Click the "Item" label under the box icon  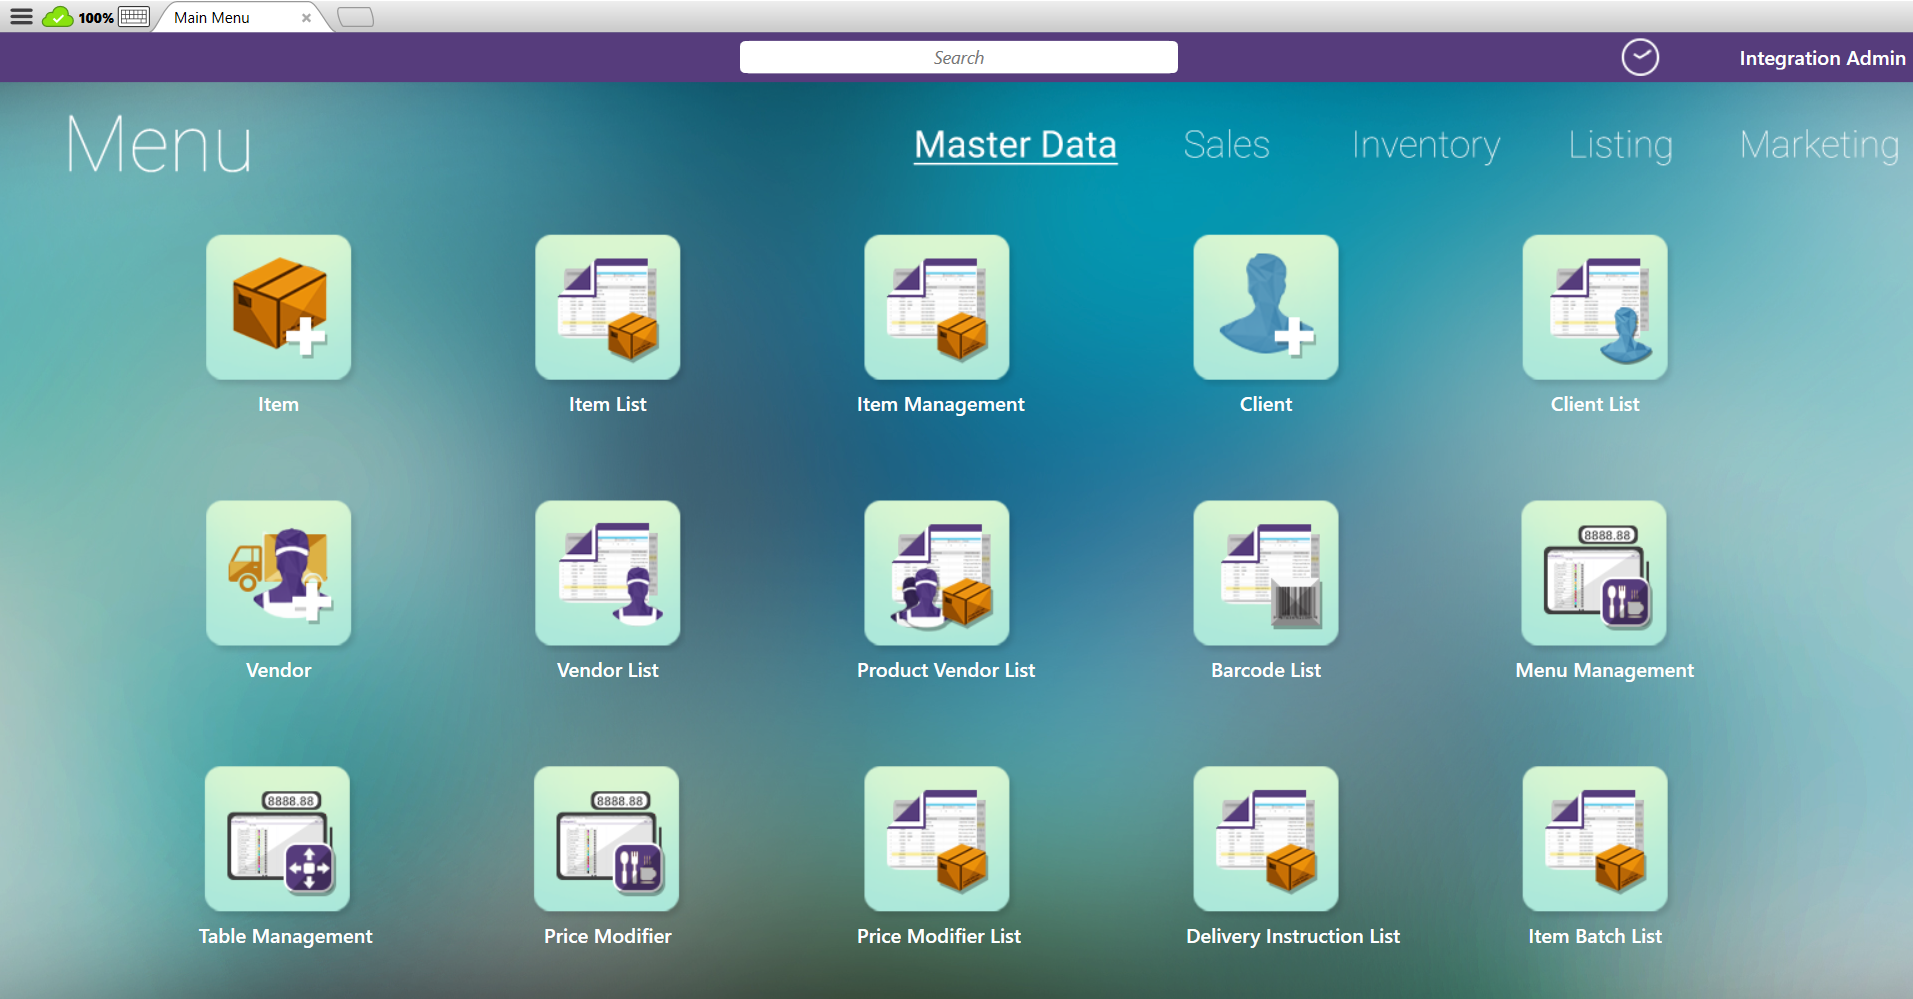coord(278,404)
